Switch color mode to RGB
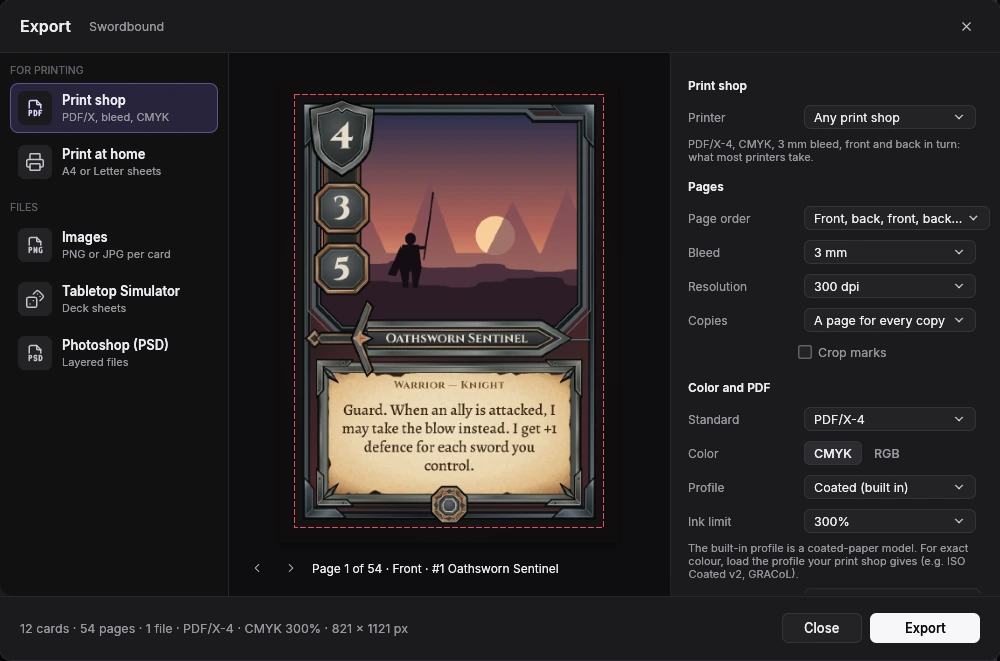1000x661 pixels. 886,453
